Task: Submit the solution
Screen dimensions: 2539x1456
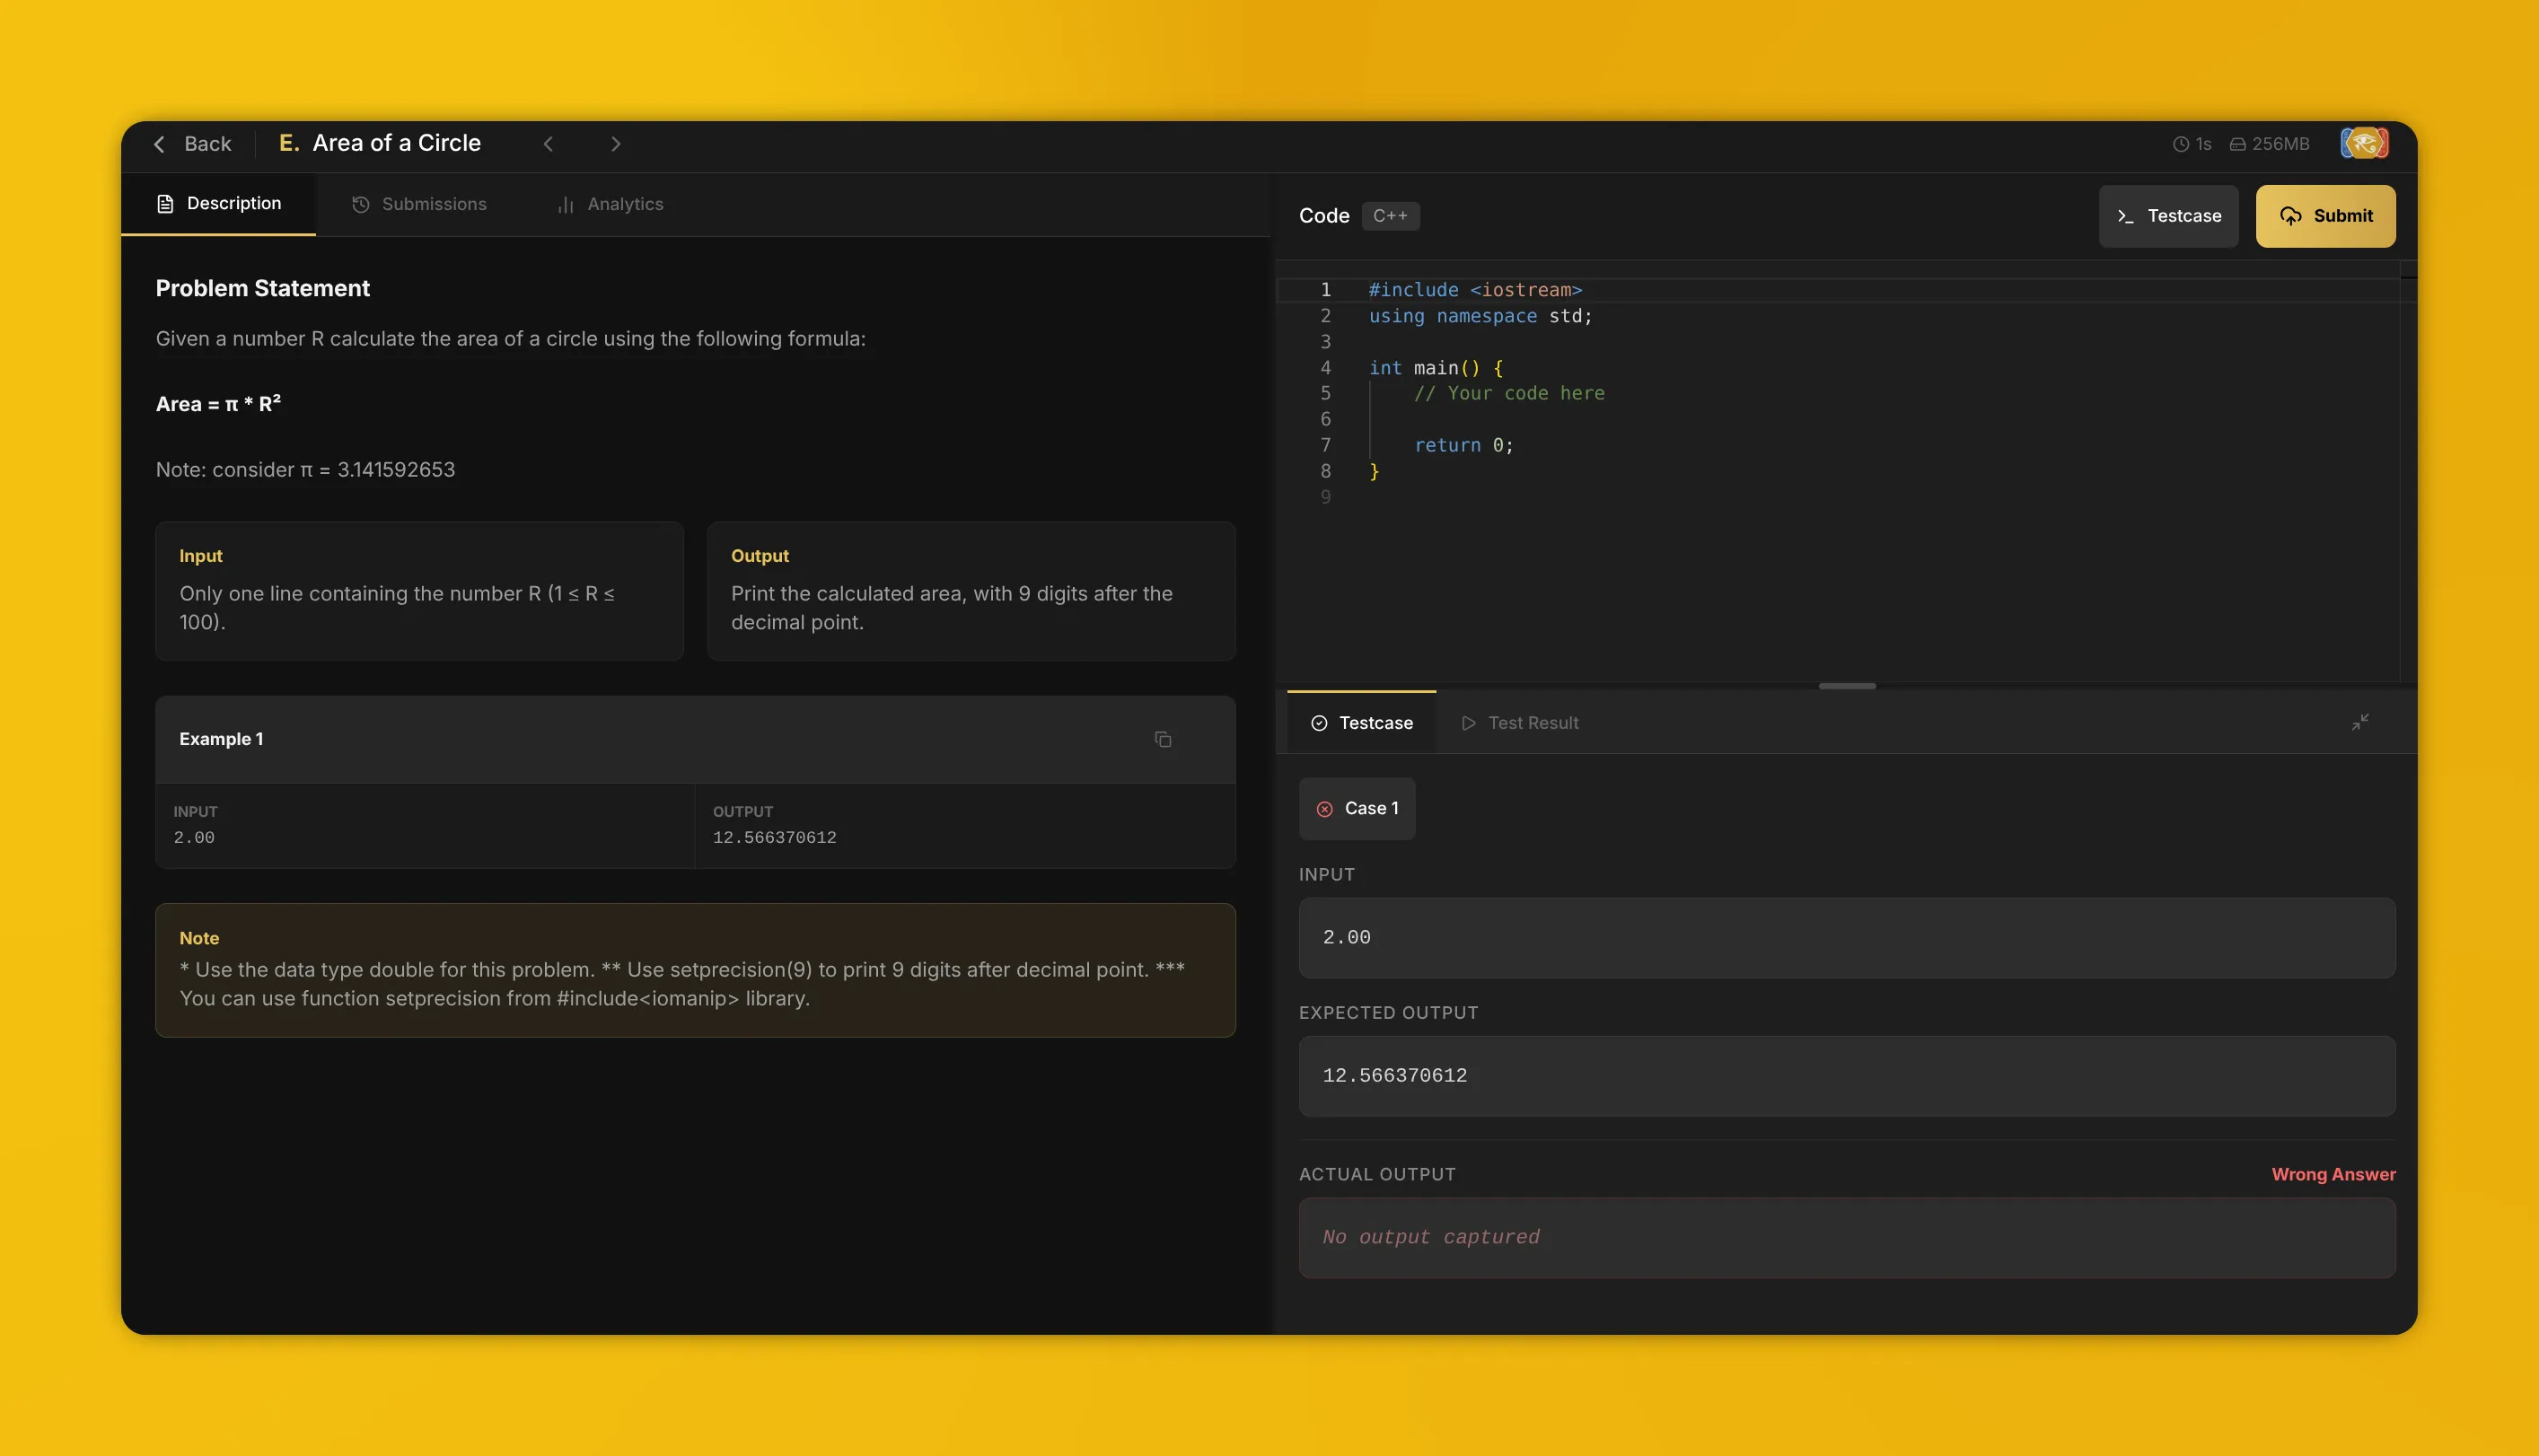Action: click(2325, 216)
